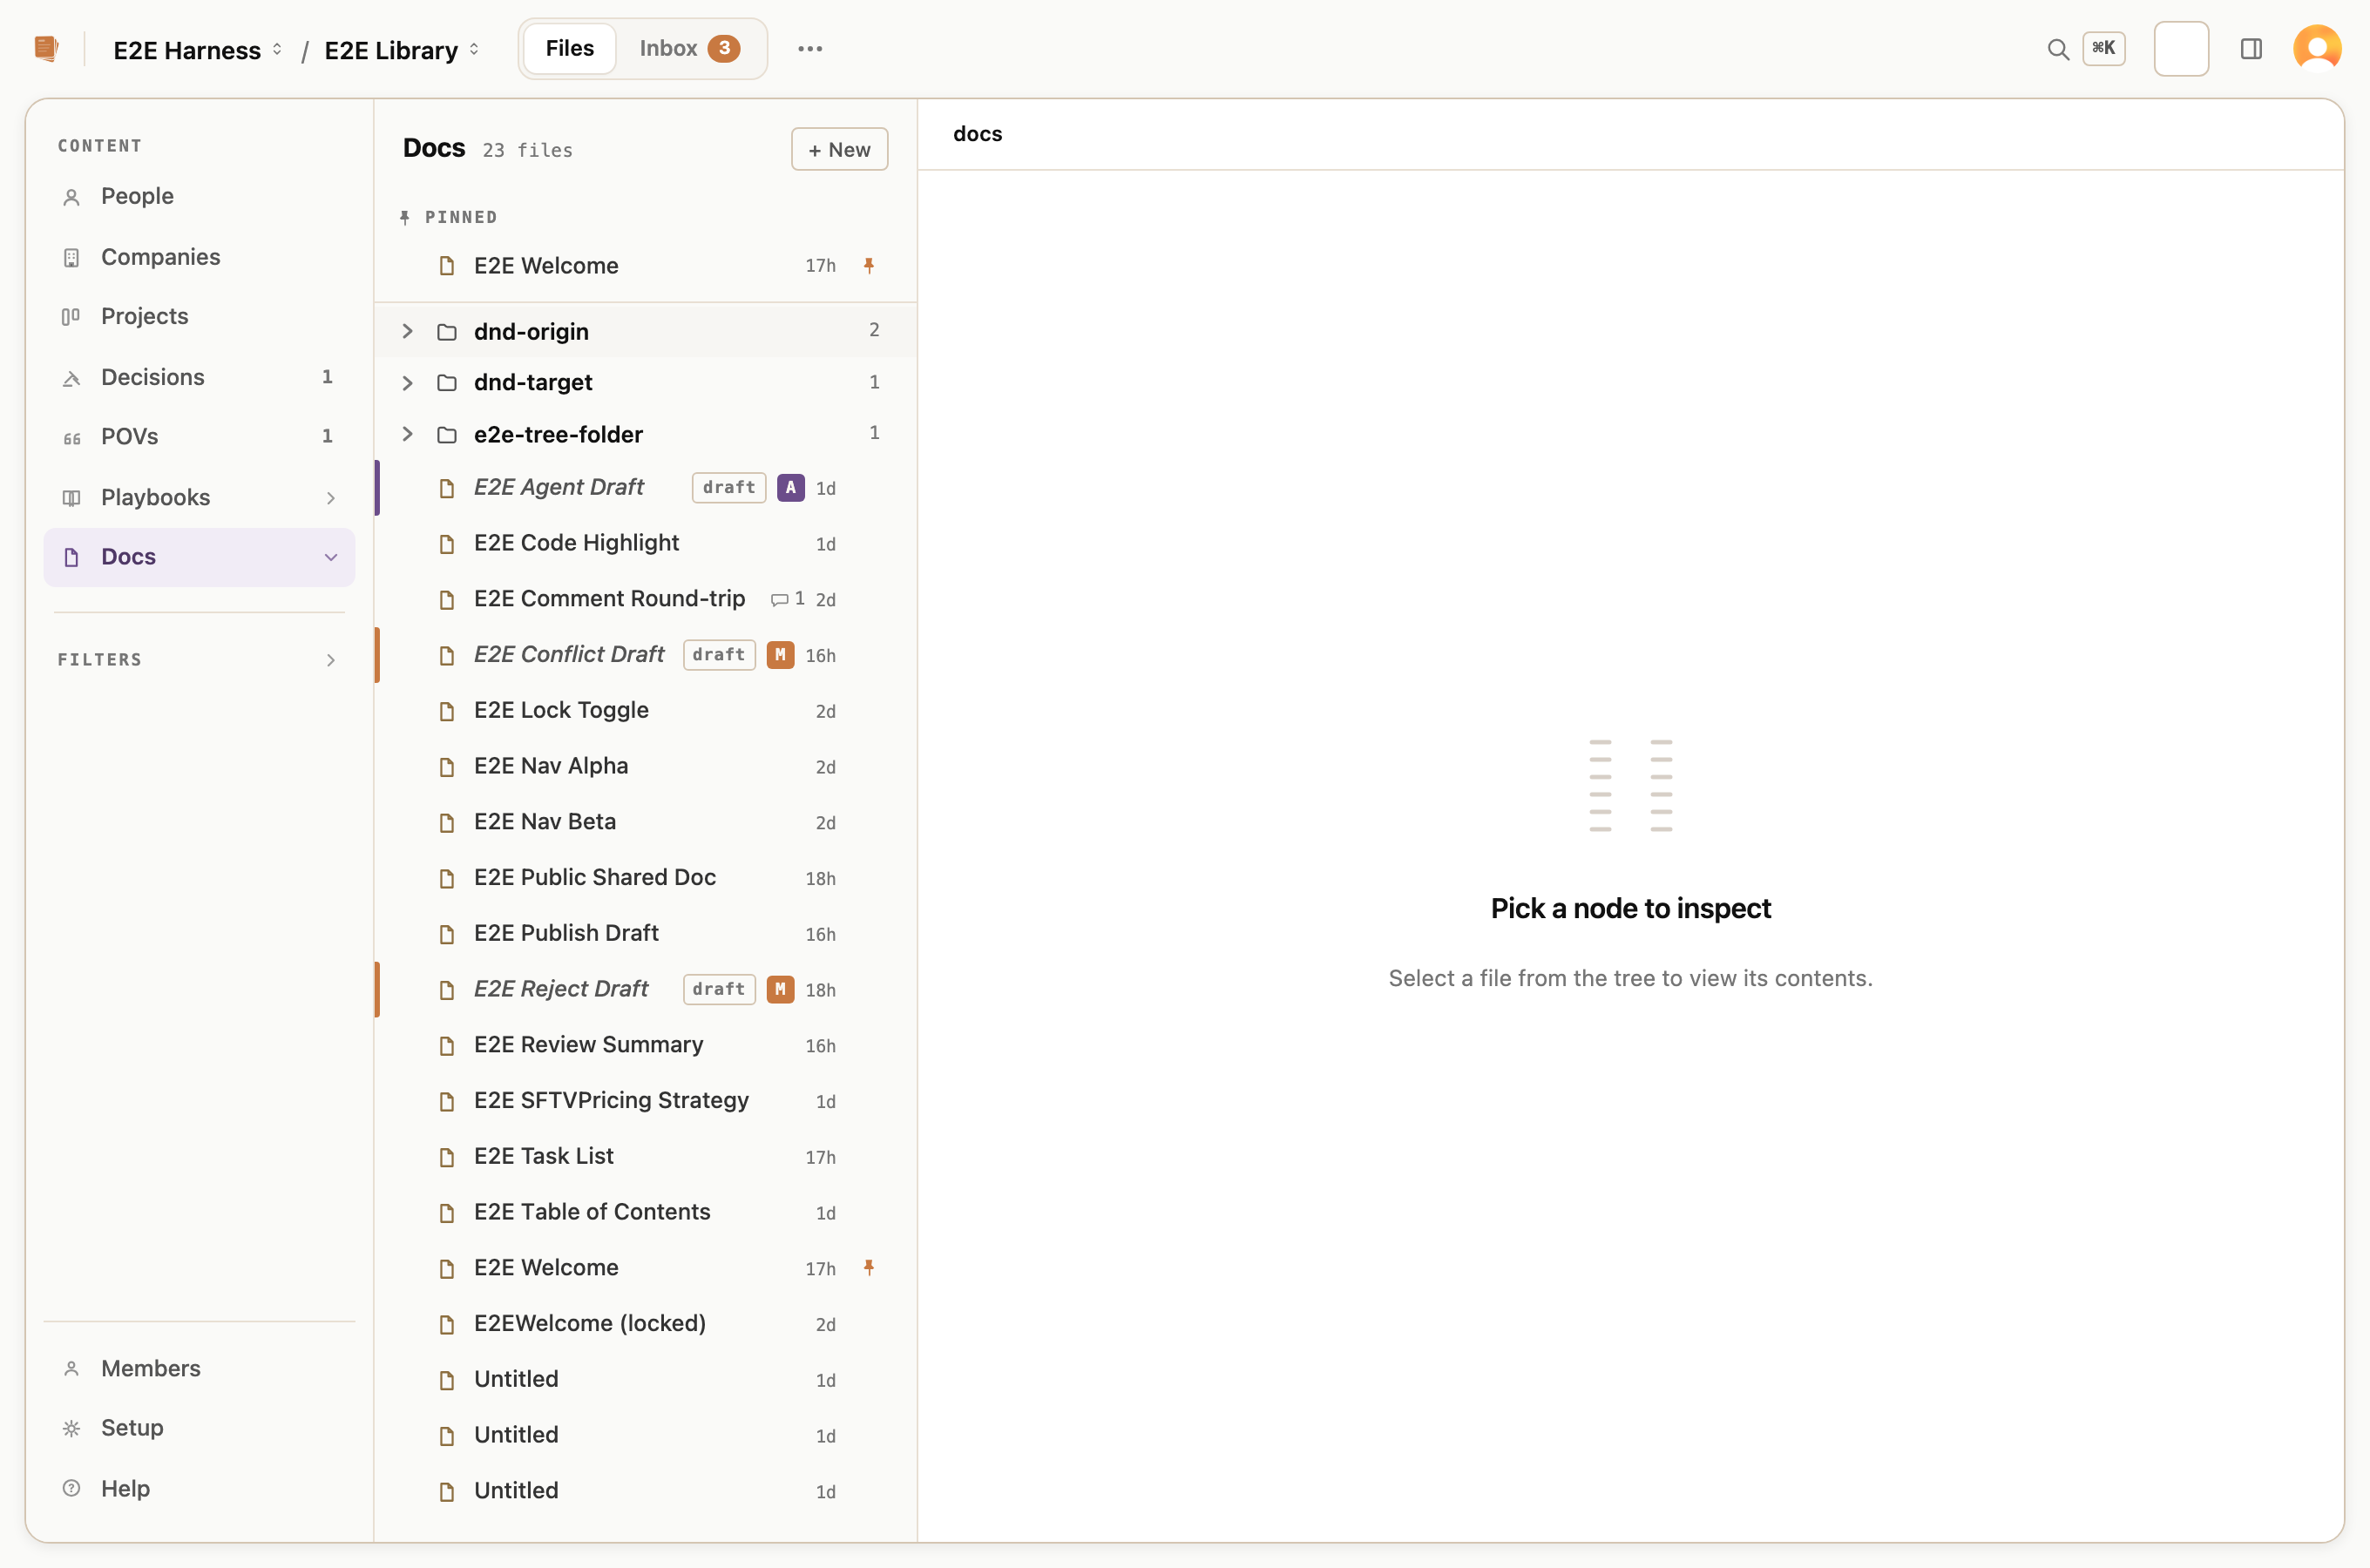This screenshot has height=1568, width=2370.
Task: Expand the dnd-origin folder
Action: pos(407,331)
